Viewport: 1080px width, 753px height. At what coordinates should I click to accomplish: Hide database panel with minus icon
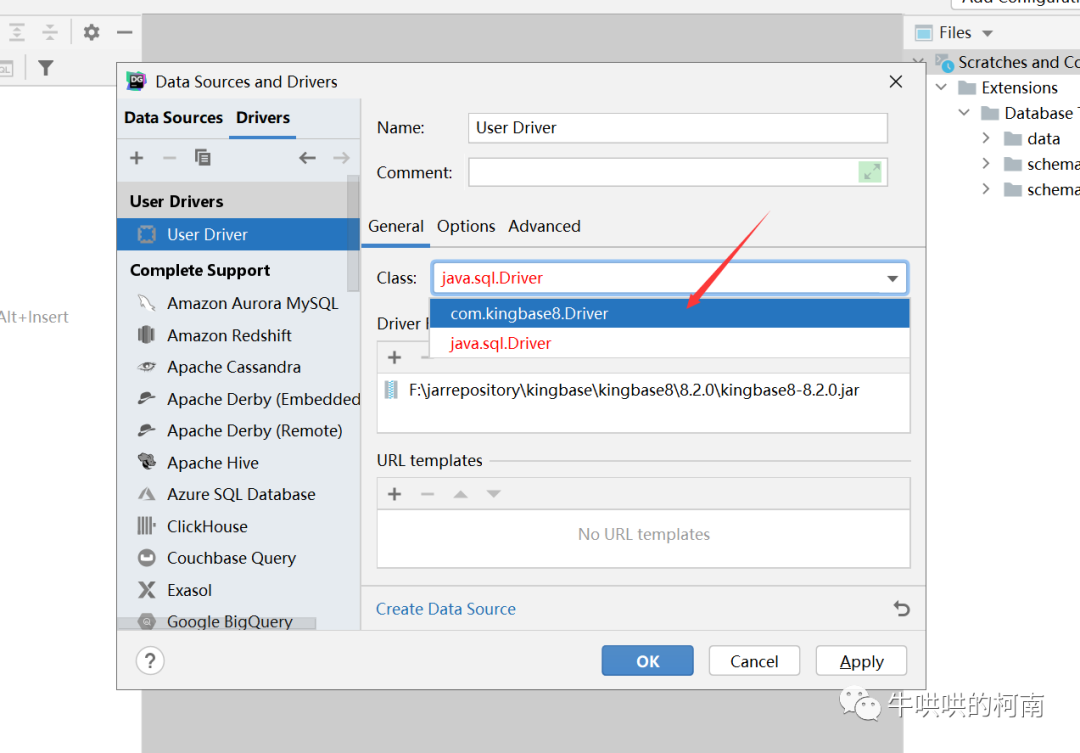coord(125,32)
